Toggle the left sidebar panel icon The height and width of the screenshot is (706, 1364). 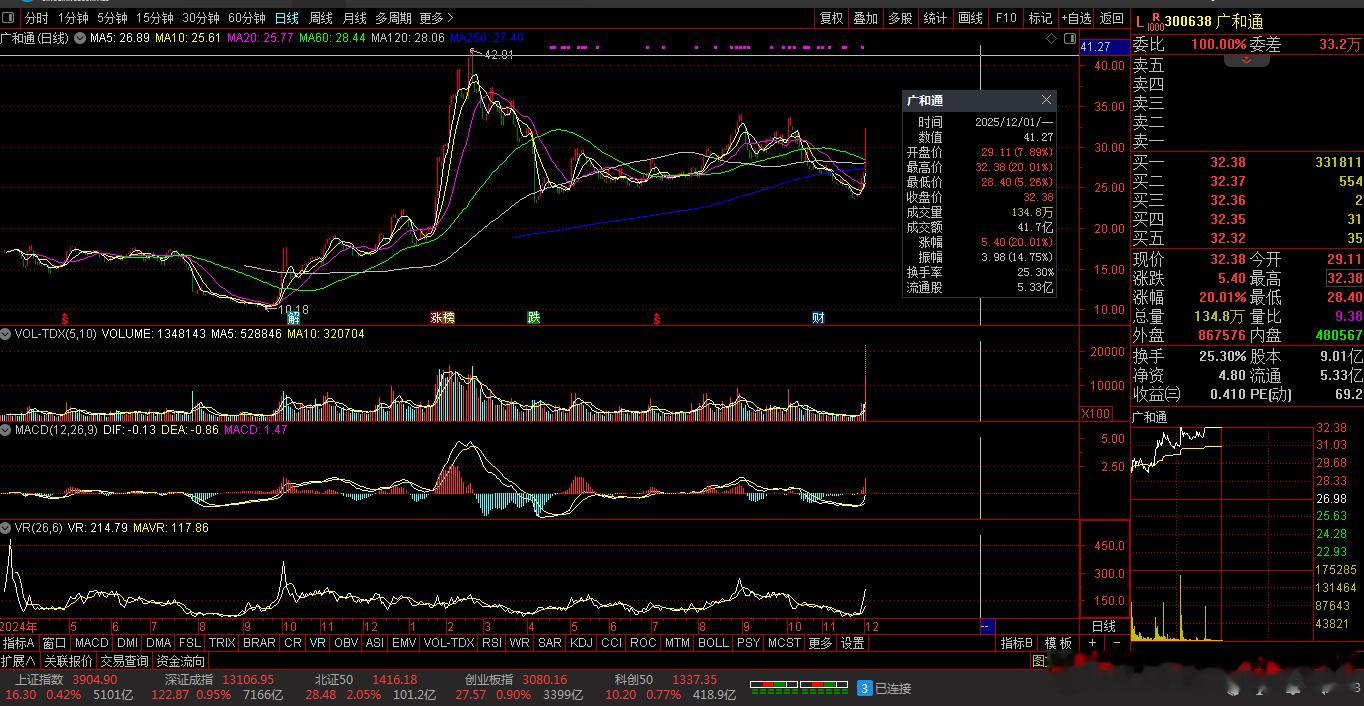pos(8,18)
